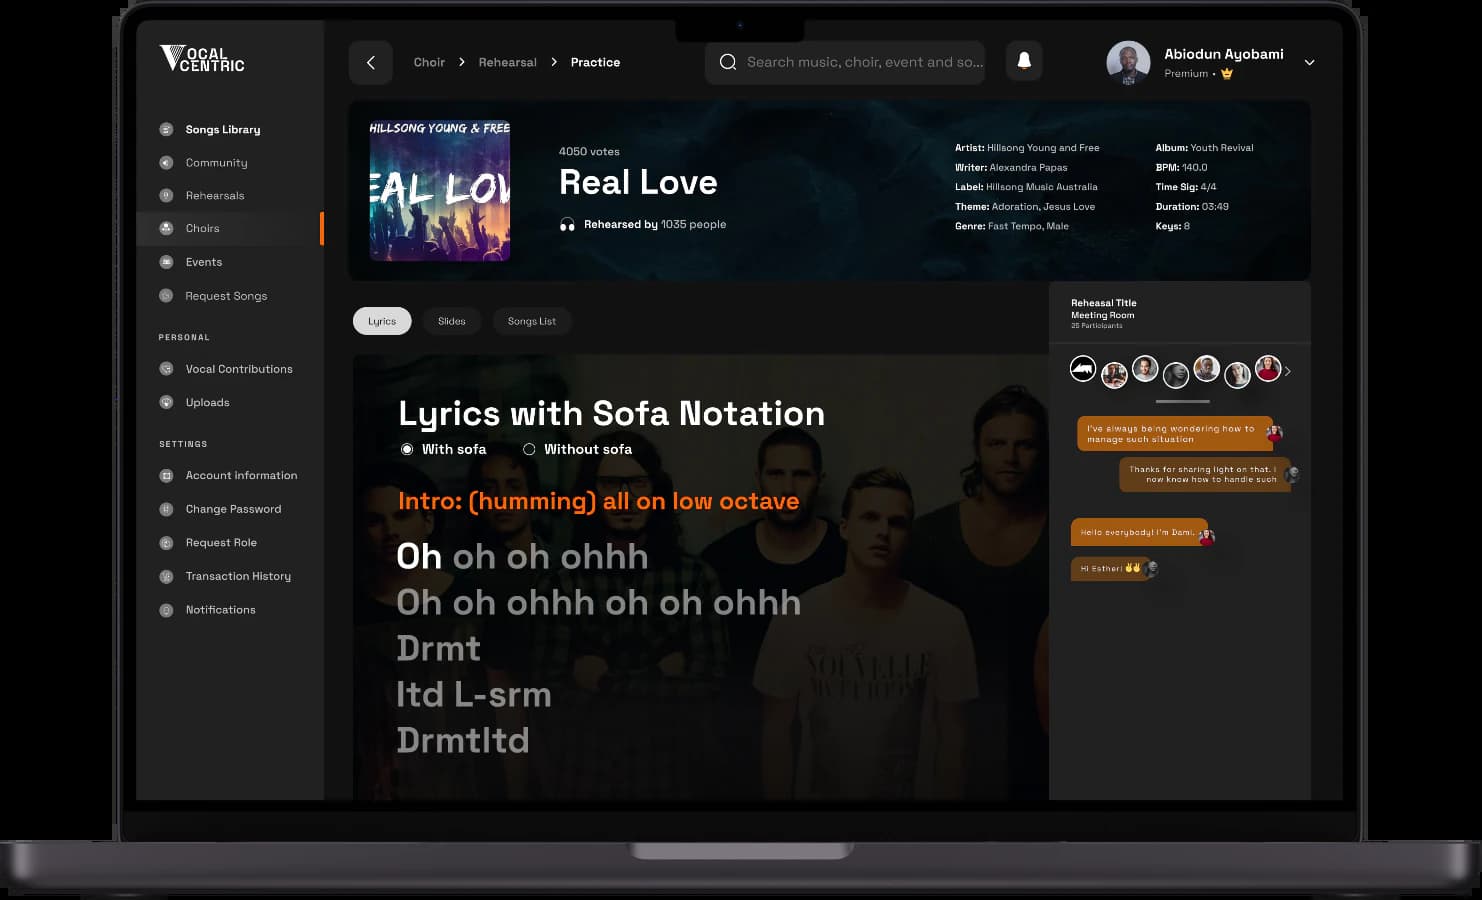Open Vocal Contributions in the sidebar
The height and width of the screenshot is (900, 1482).
[239, 368]
